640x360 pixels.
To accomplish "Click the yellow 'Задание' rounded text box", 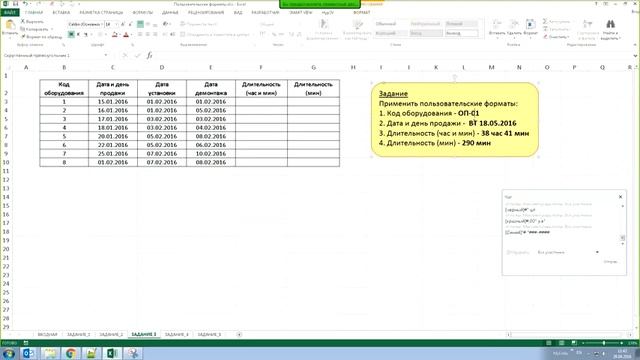I will pyautogui.click(x=455, y=120).
